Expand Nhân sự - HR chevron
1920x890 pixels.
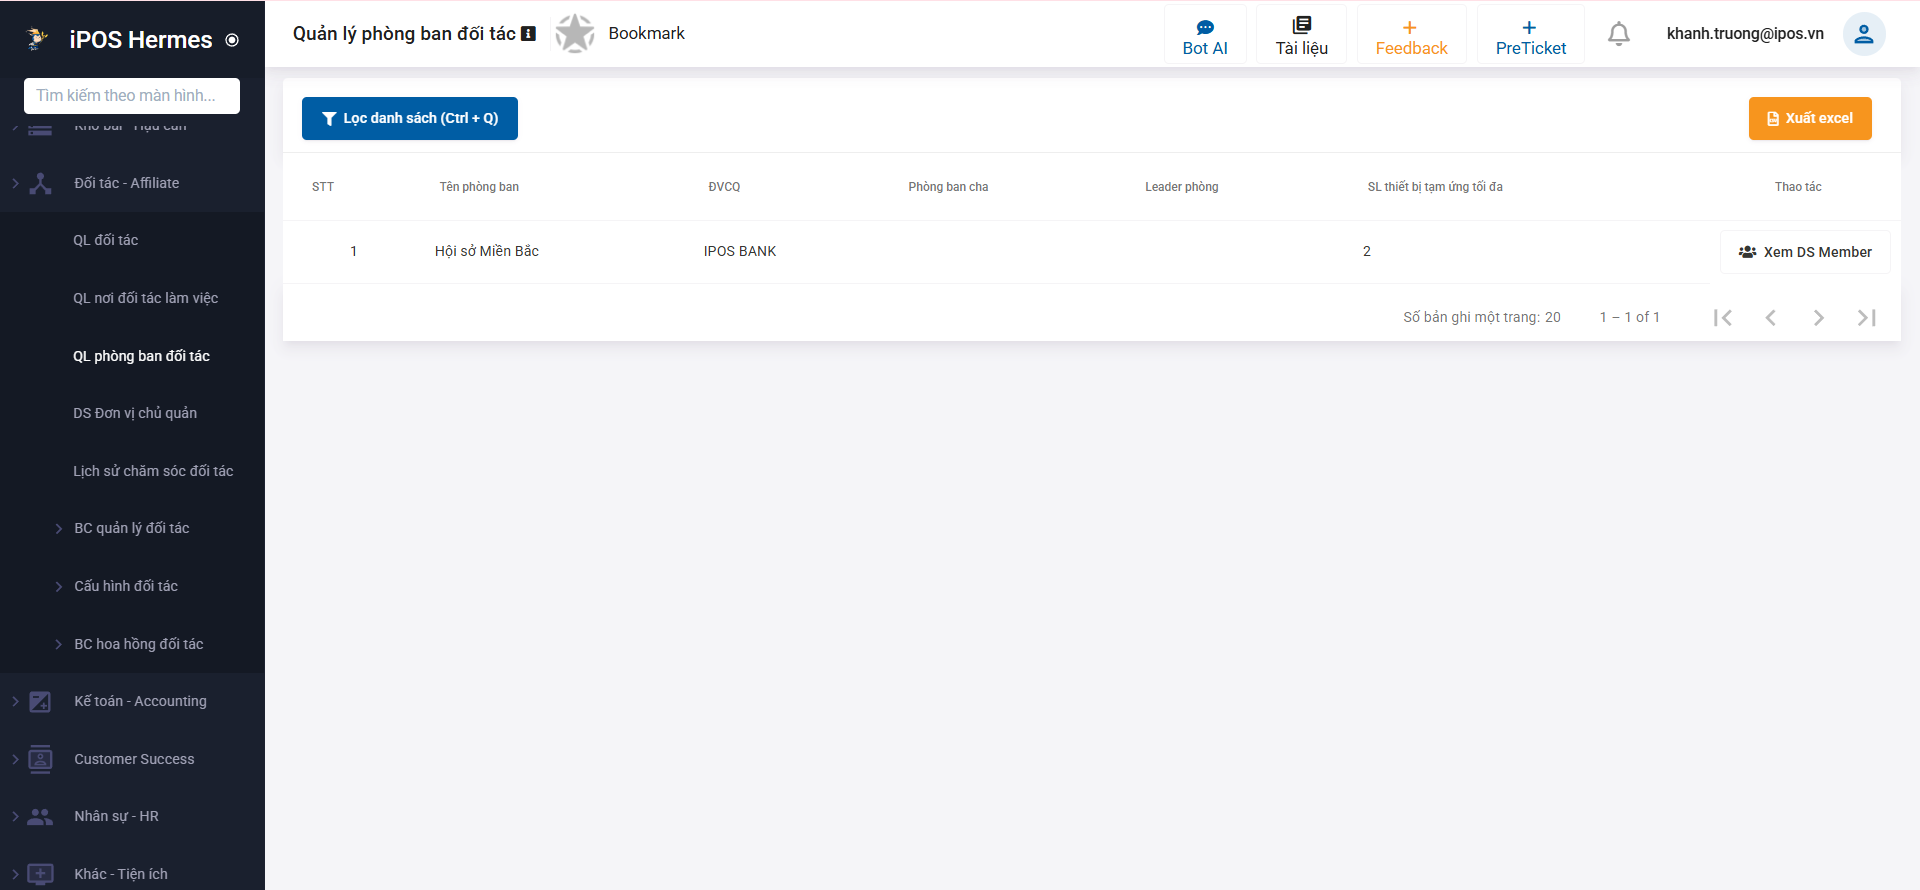tap(15, 816)
